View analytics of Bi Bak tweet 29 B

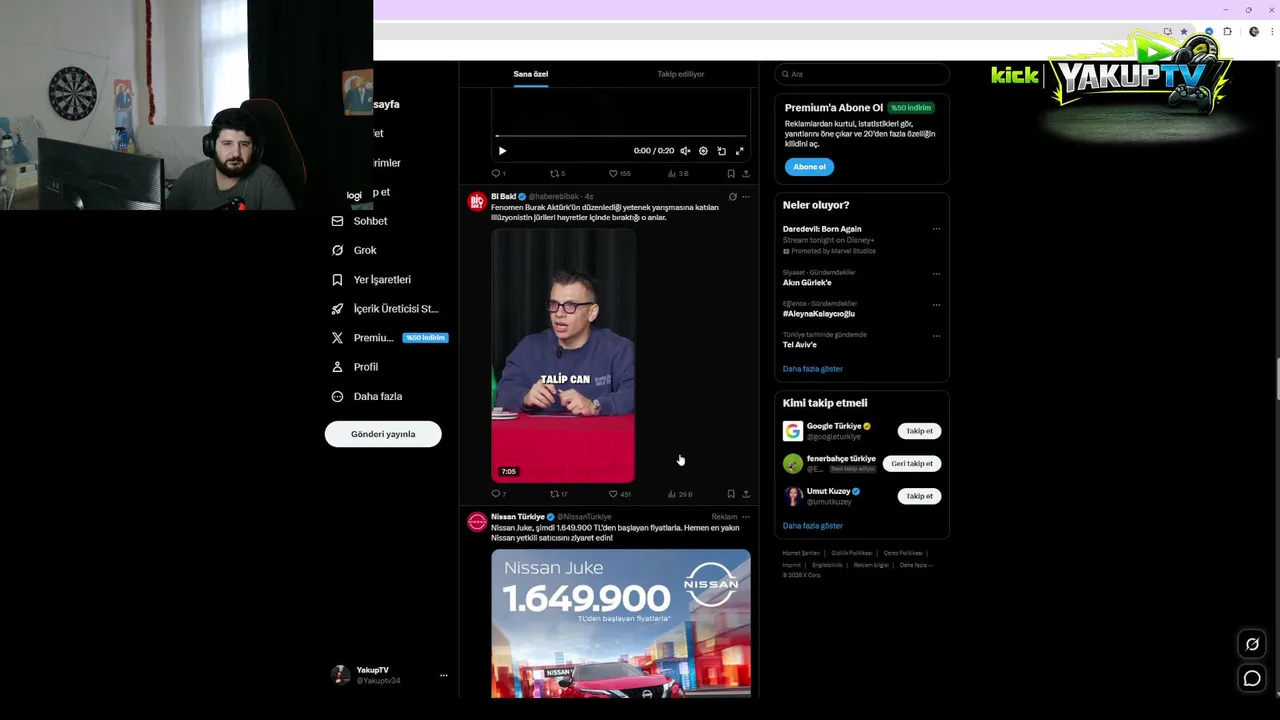coord(679,494)
